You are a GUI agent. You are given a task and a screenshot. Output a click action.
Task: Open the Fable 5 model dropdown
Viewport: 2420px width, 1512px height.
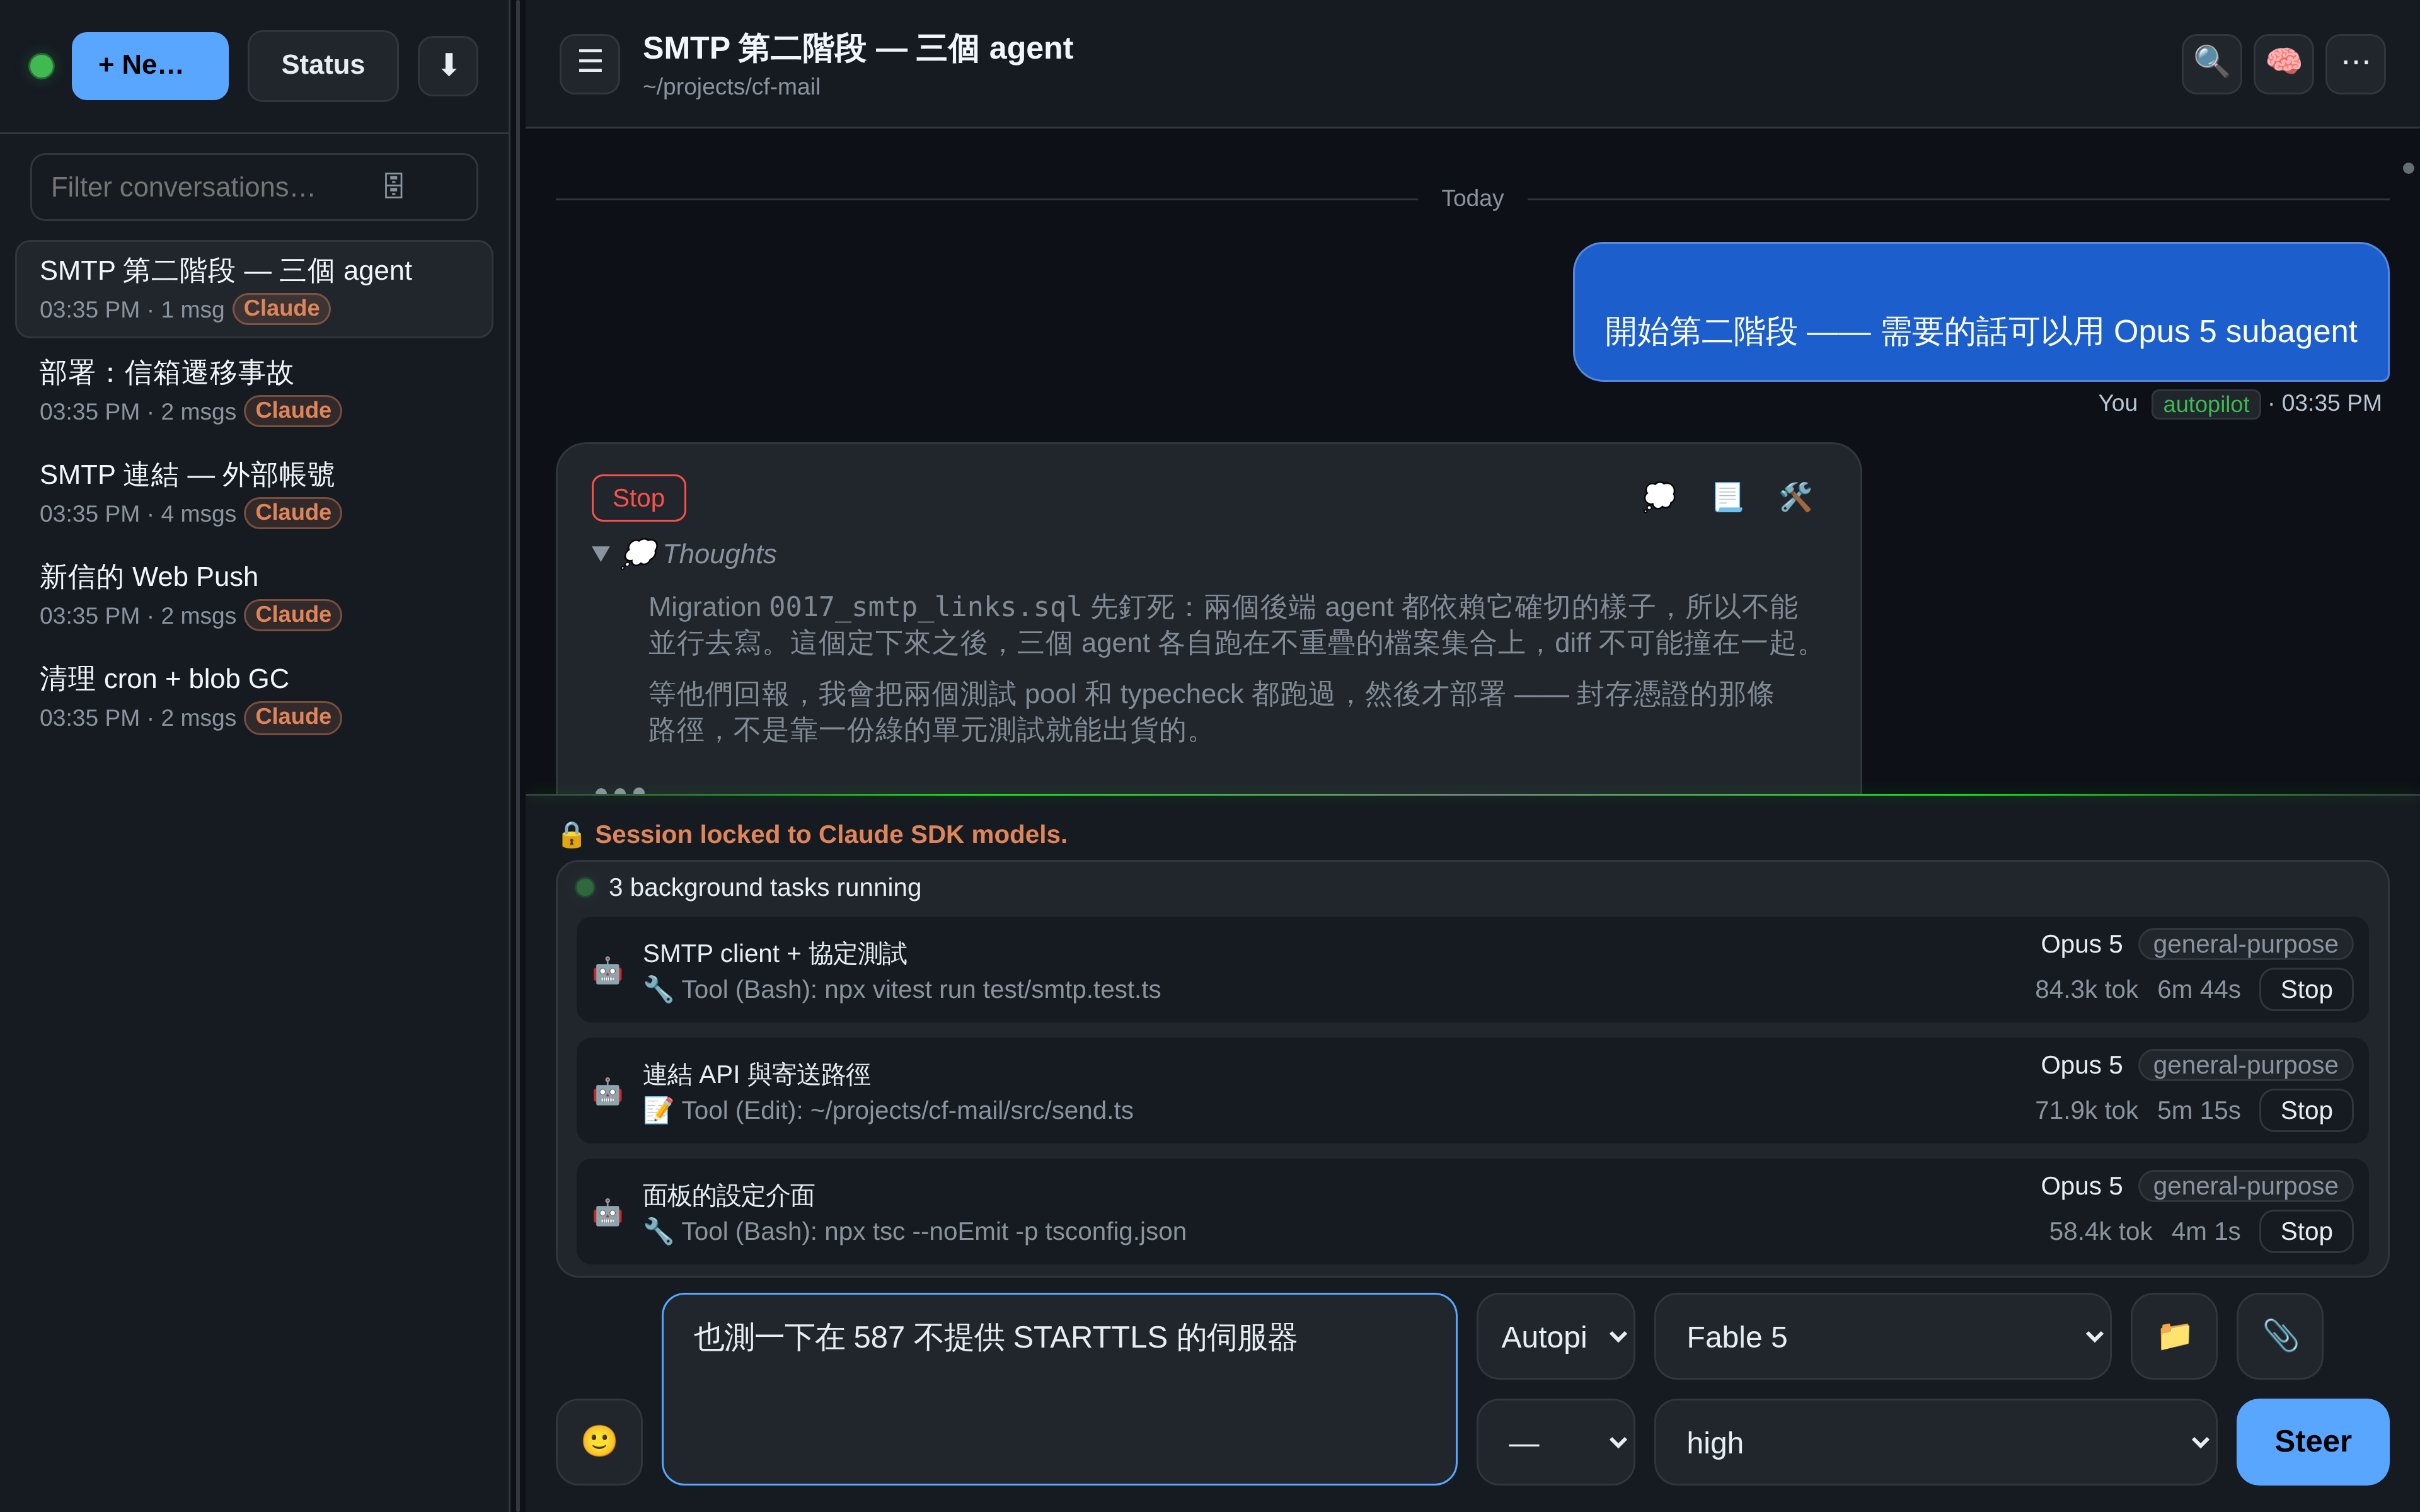[1882, 1336]
